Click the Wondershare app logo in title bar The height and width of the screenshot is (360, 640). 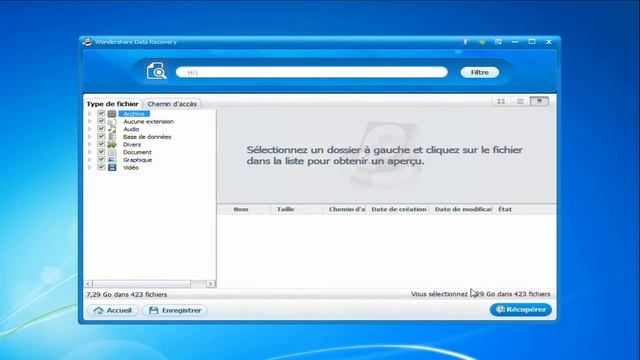click(x=87, y=42)
